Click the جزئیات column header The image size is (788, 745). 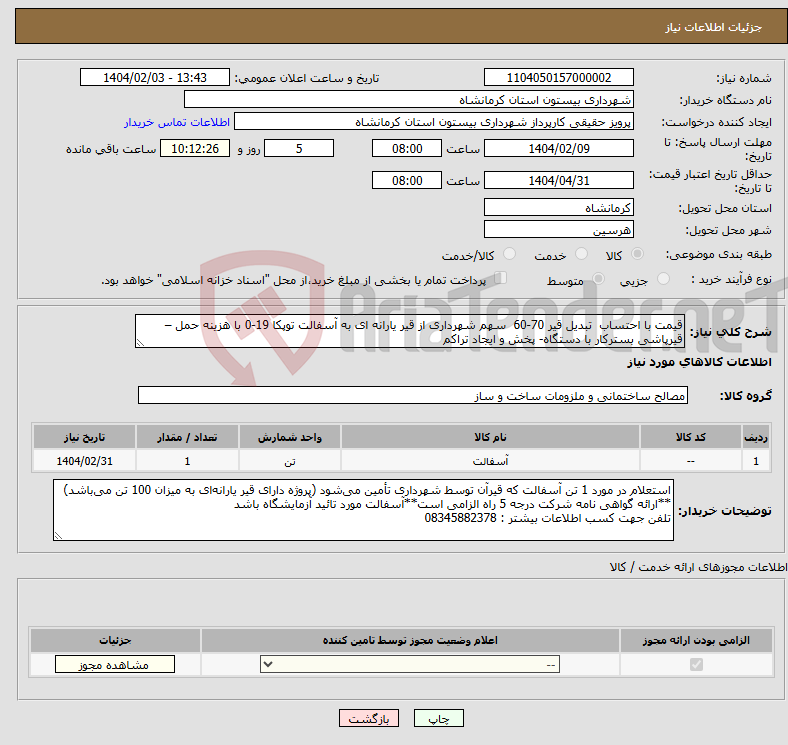coord(115,640)
